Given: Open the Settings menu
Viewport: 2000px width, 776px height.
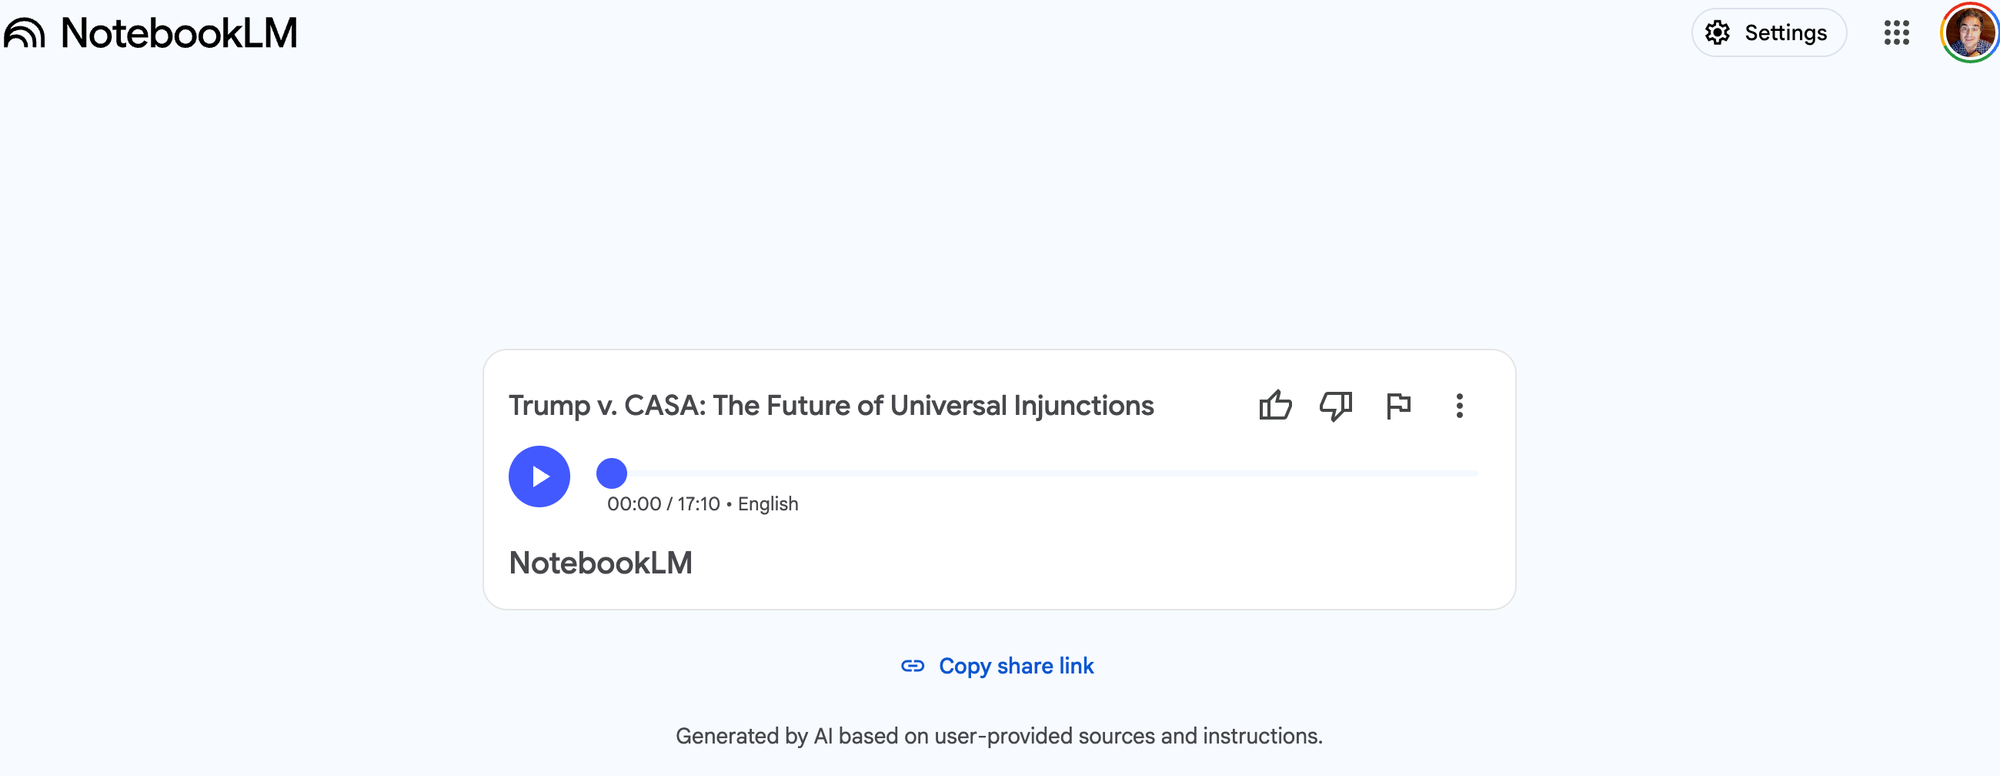Looking at the screenshot, I should pyautogui.click(x=1768, y=33).
